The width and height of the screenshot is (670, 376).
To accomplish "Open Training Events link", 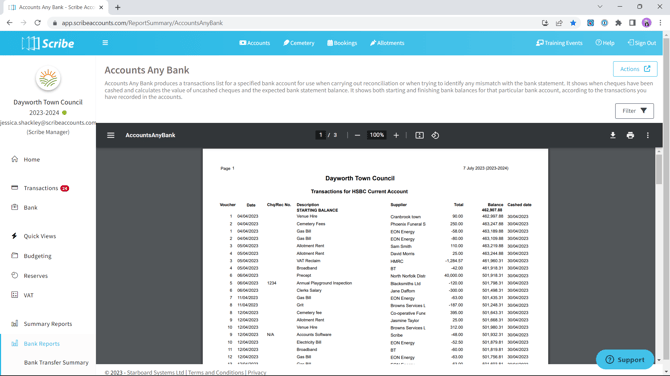I will [x=559, y=43].
